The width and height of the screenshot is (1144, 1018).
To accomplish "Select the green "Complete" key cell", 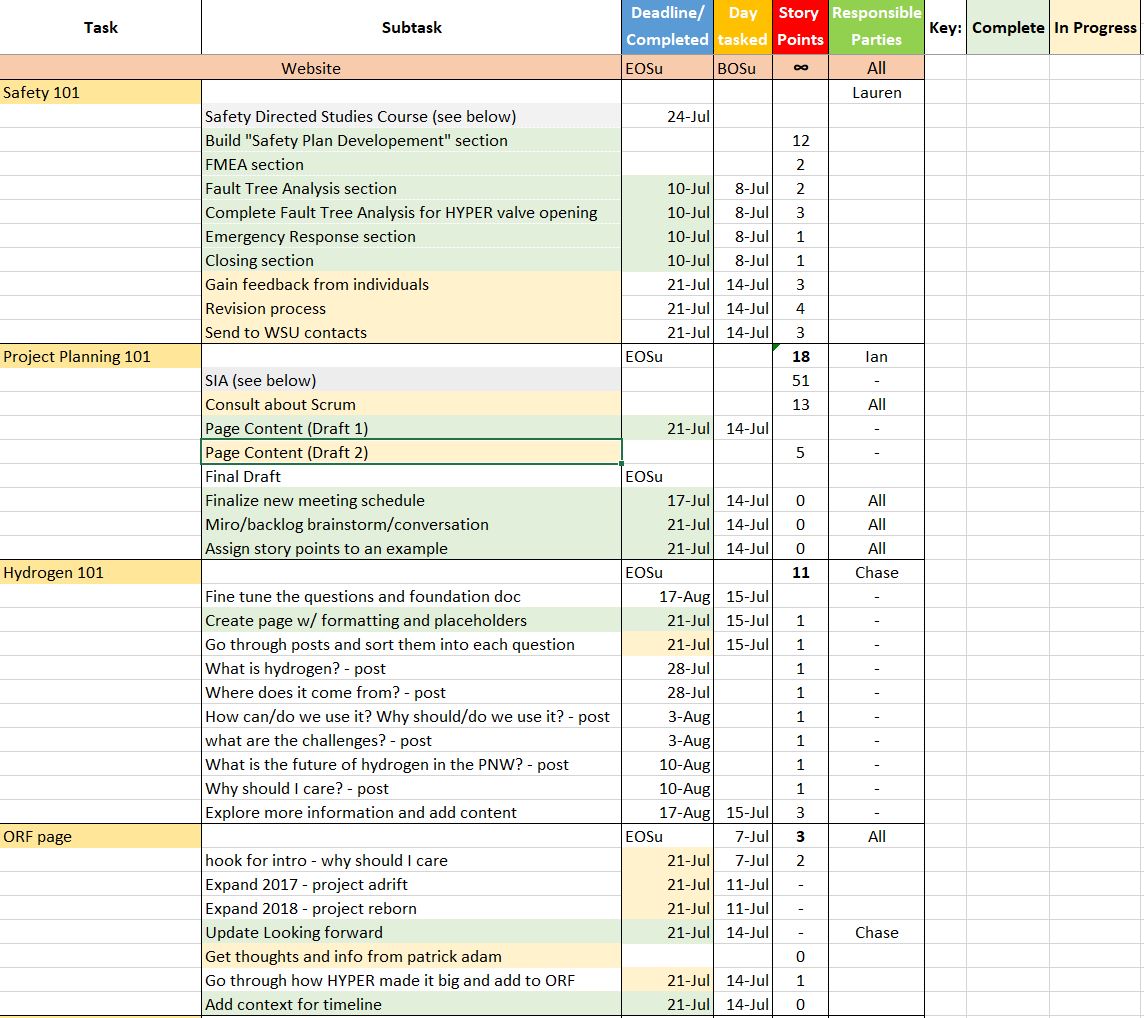I will tap(1007, 28).
